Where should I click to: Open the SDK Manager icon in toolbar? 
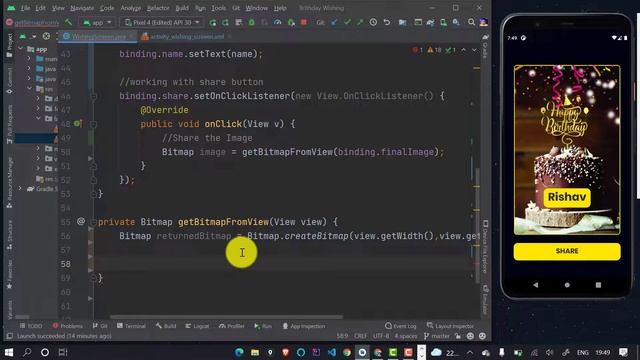(456, 22)
